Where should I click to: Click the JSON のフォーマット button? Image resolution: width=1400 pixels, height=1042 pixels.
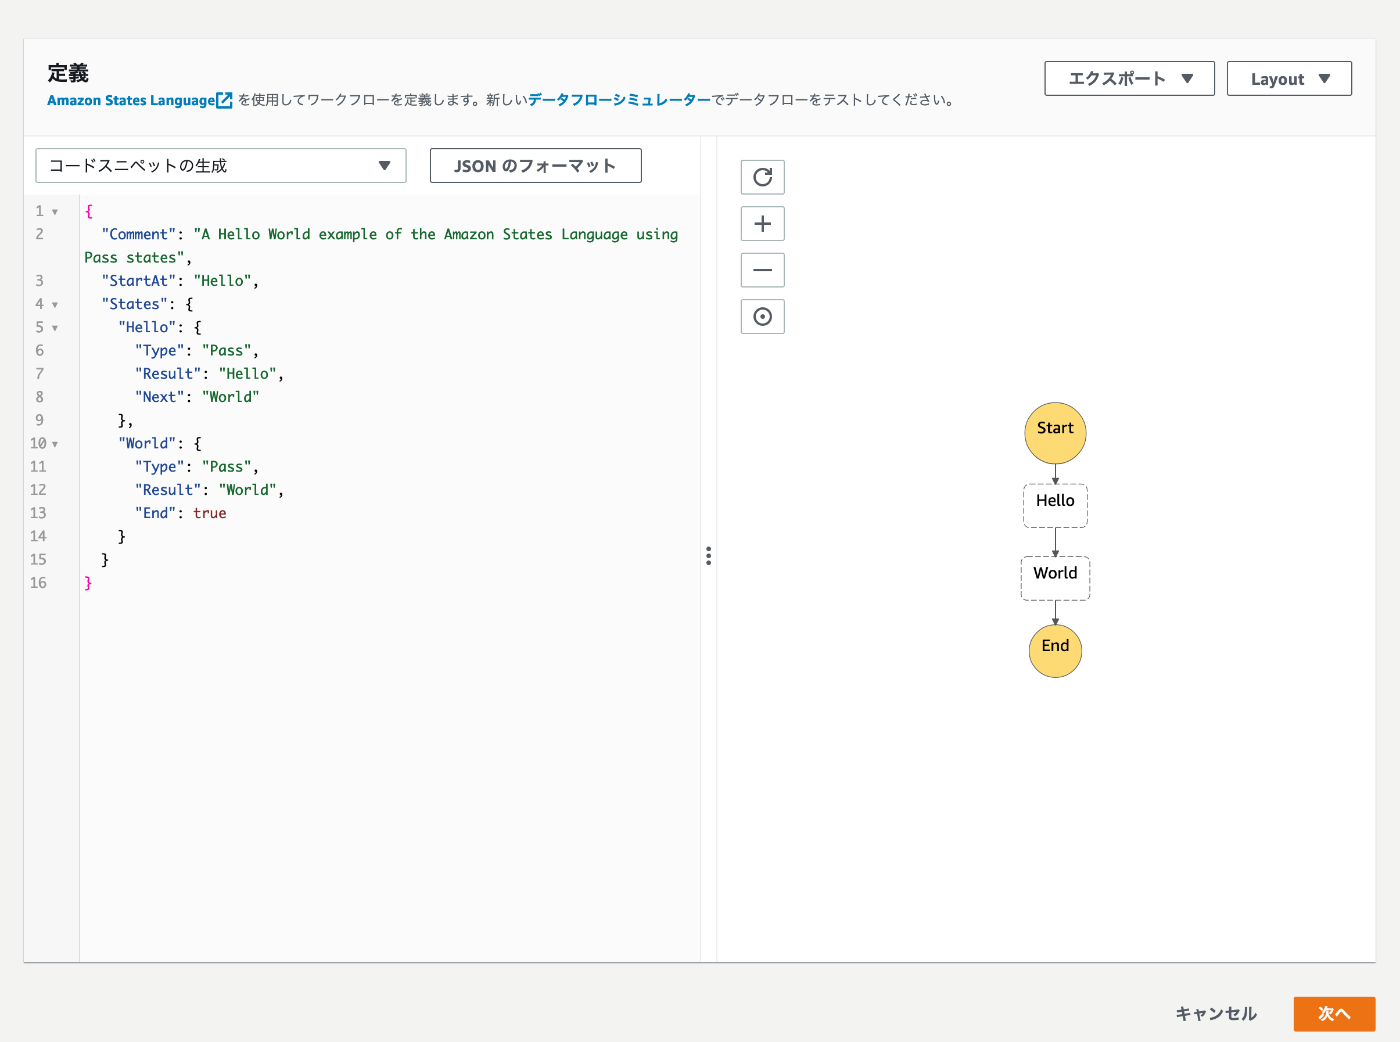(535, 165)
